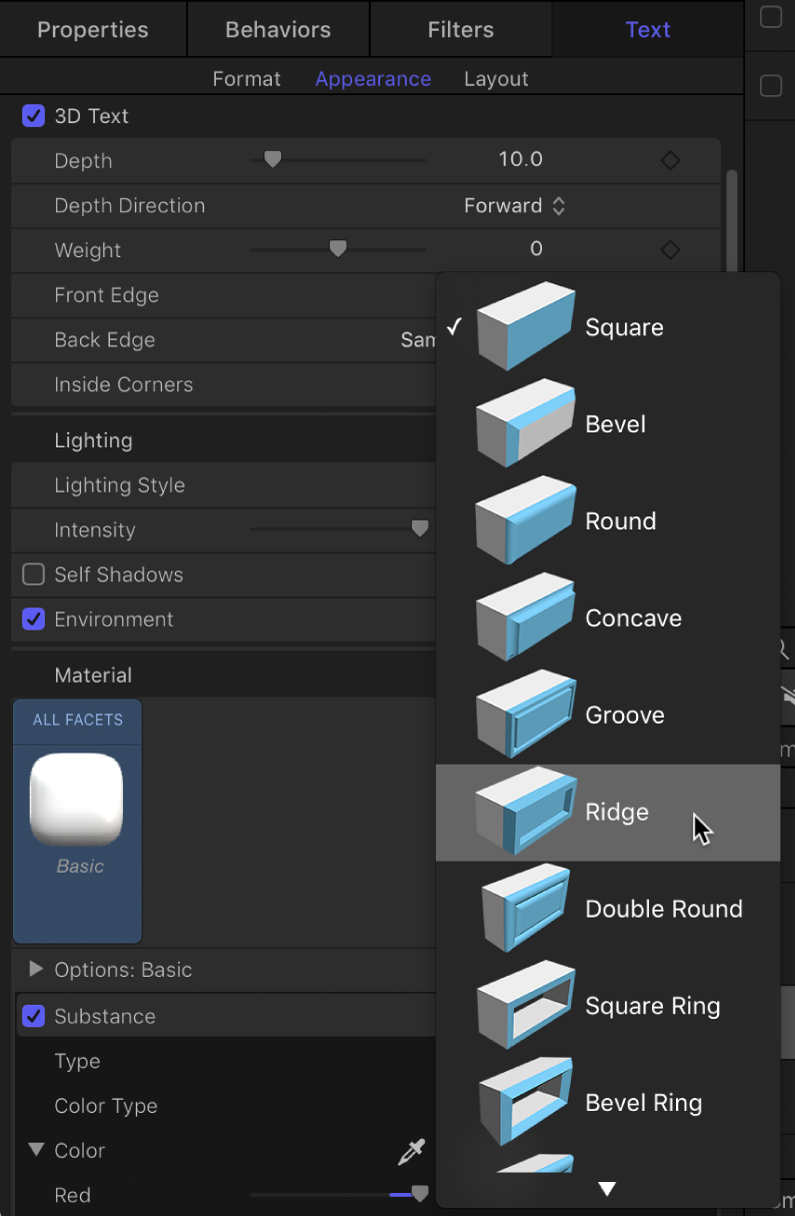795x1216 pixels.
Task: Click the Weight keyframe diamond icon
Action: 671,249
